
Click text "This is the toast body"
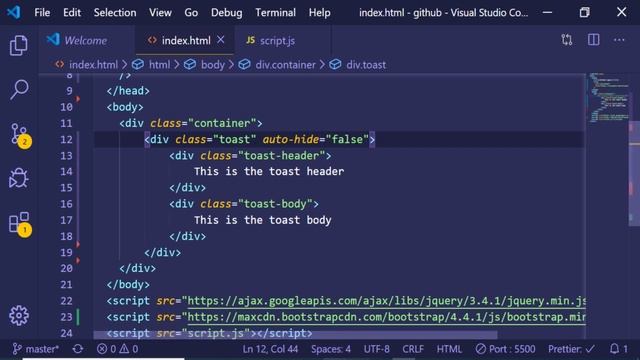[263, 220]
